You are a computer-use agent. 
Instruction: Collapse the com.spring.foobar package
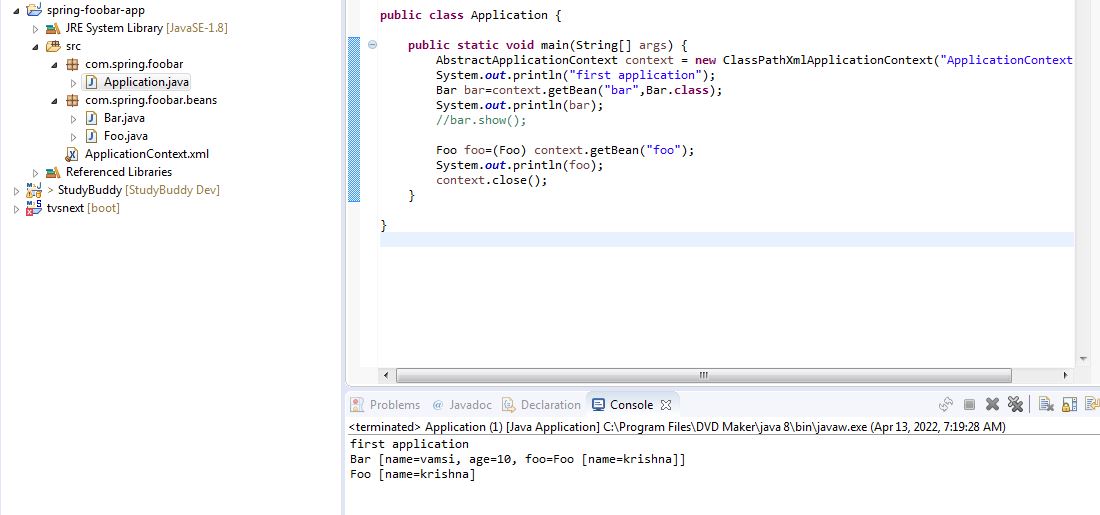point(55,65)
